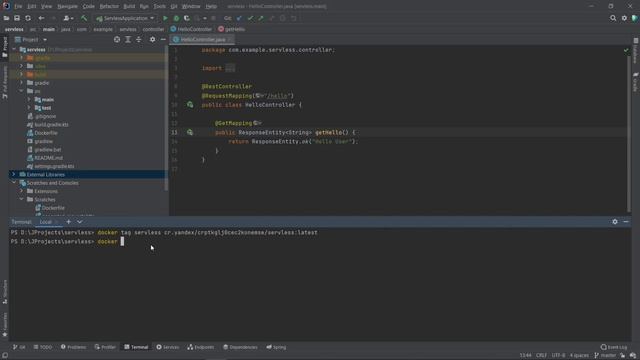Open Project panel options gear

tap(152, 40)
